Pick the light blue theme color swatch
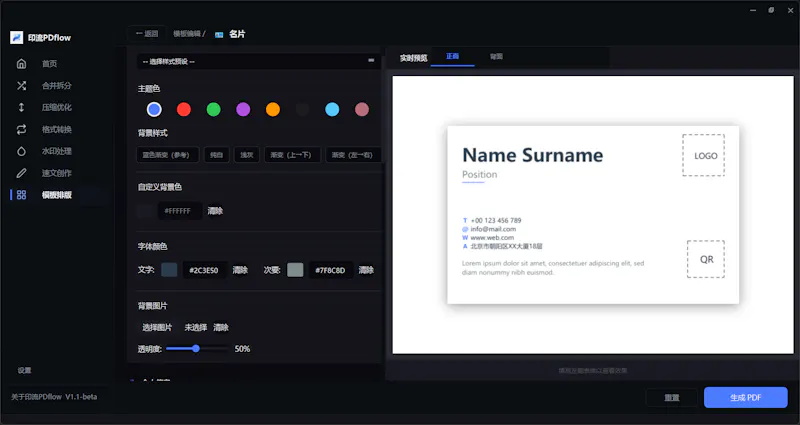This screenshot has width=800, height=425. coord(332,109)
